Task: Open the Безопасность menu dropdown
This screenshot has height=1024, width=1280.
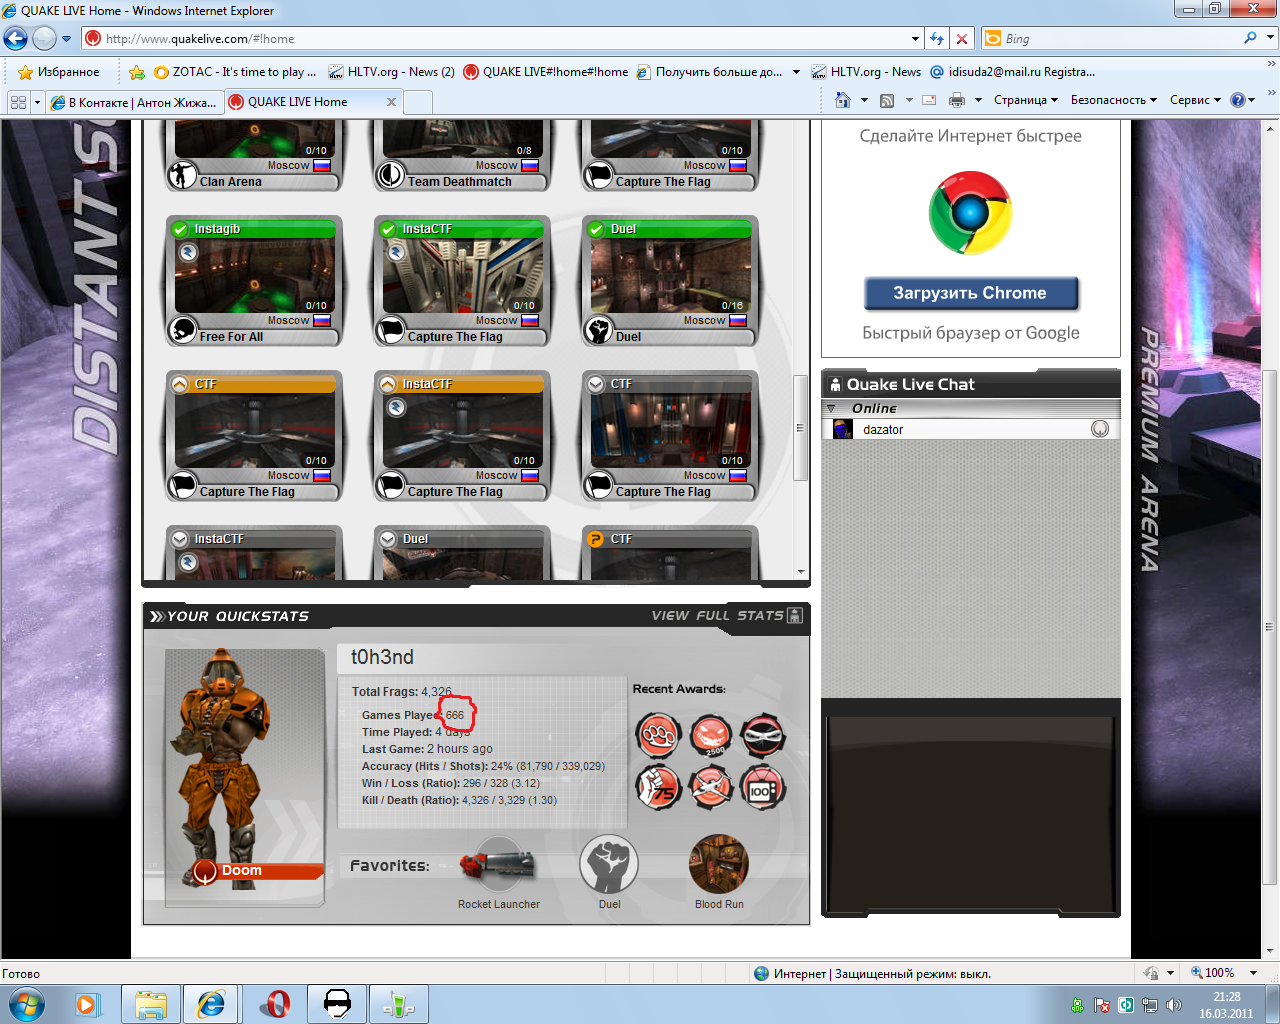Action: point(1113,100)
